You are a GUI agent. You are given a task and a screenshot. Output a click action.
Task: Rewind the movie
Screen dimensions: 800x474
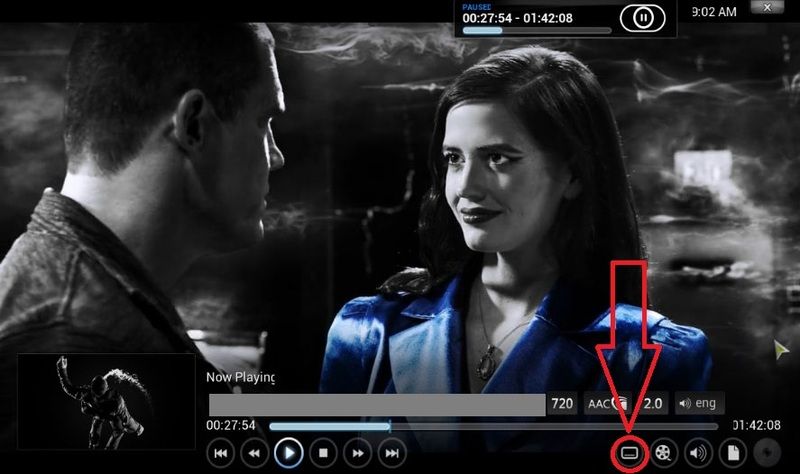[254, 453]
